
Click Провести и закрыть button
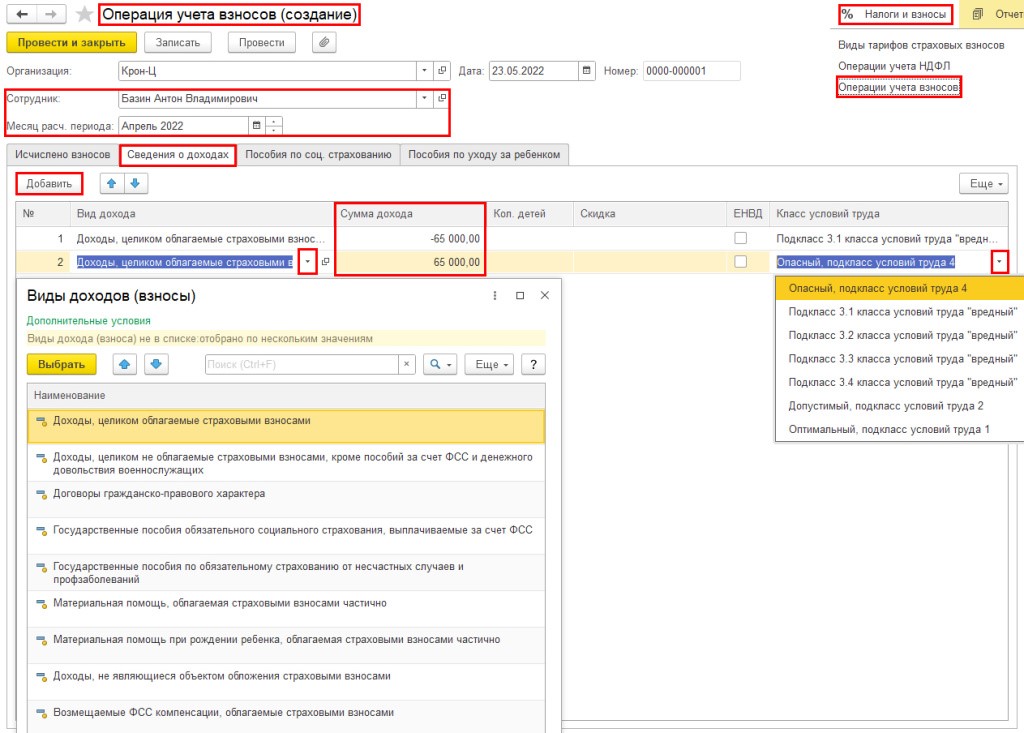[71, 42]
